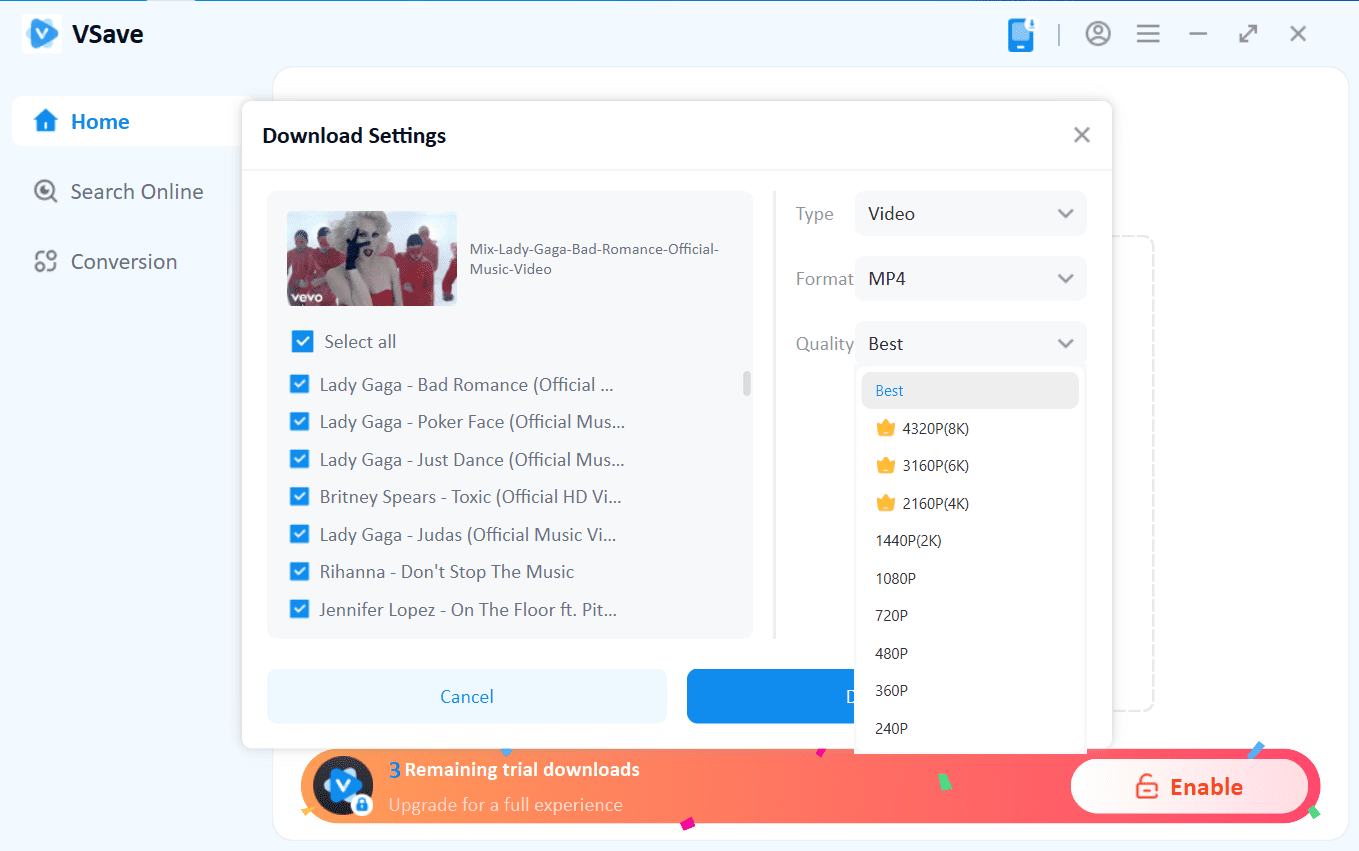The image size is (1359, 851).
Task: Go to the Home tab
Action: (x=128, y=122)
